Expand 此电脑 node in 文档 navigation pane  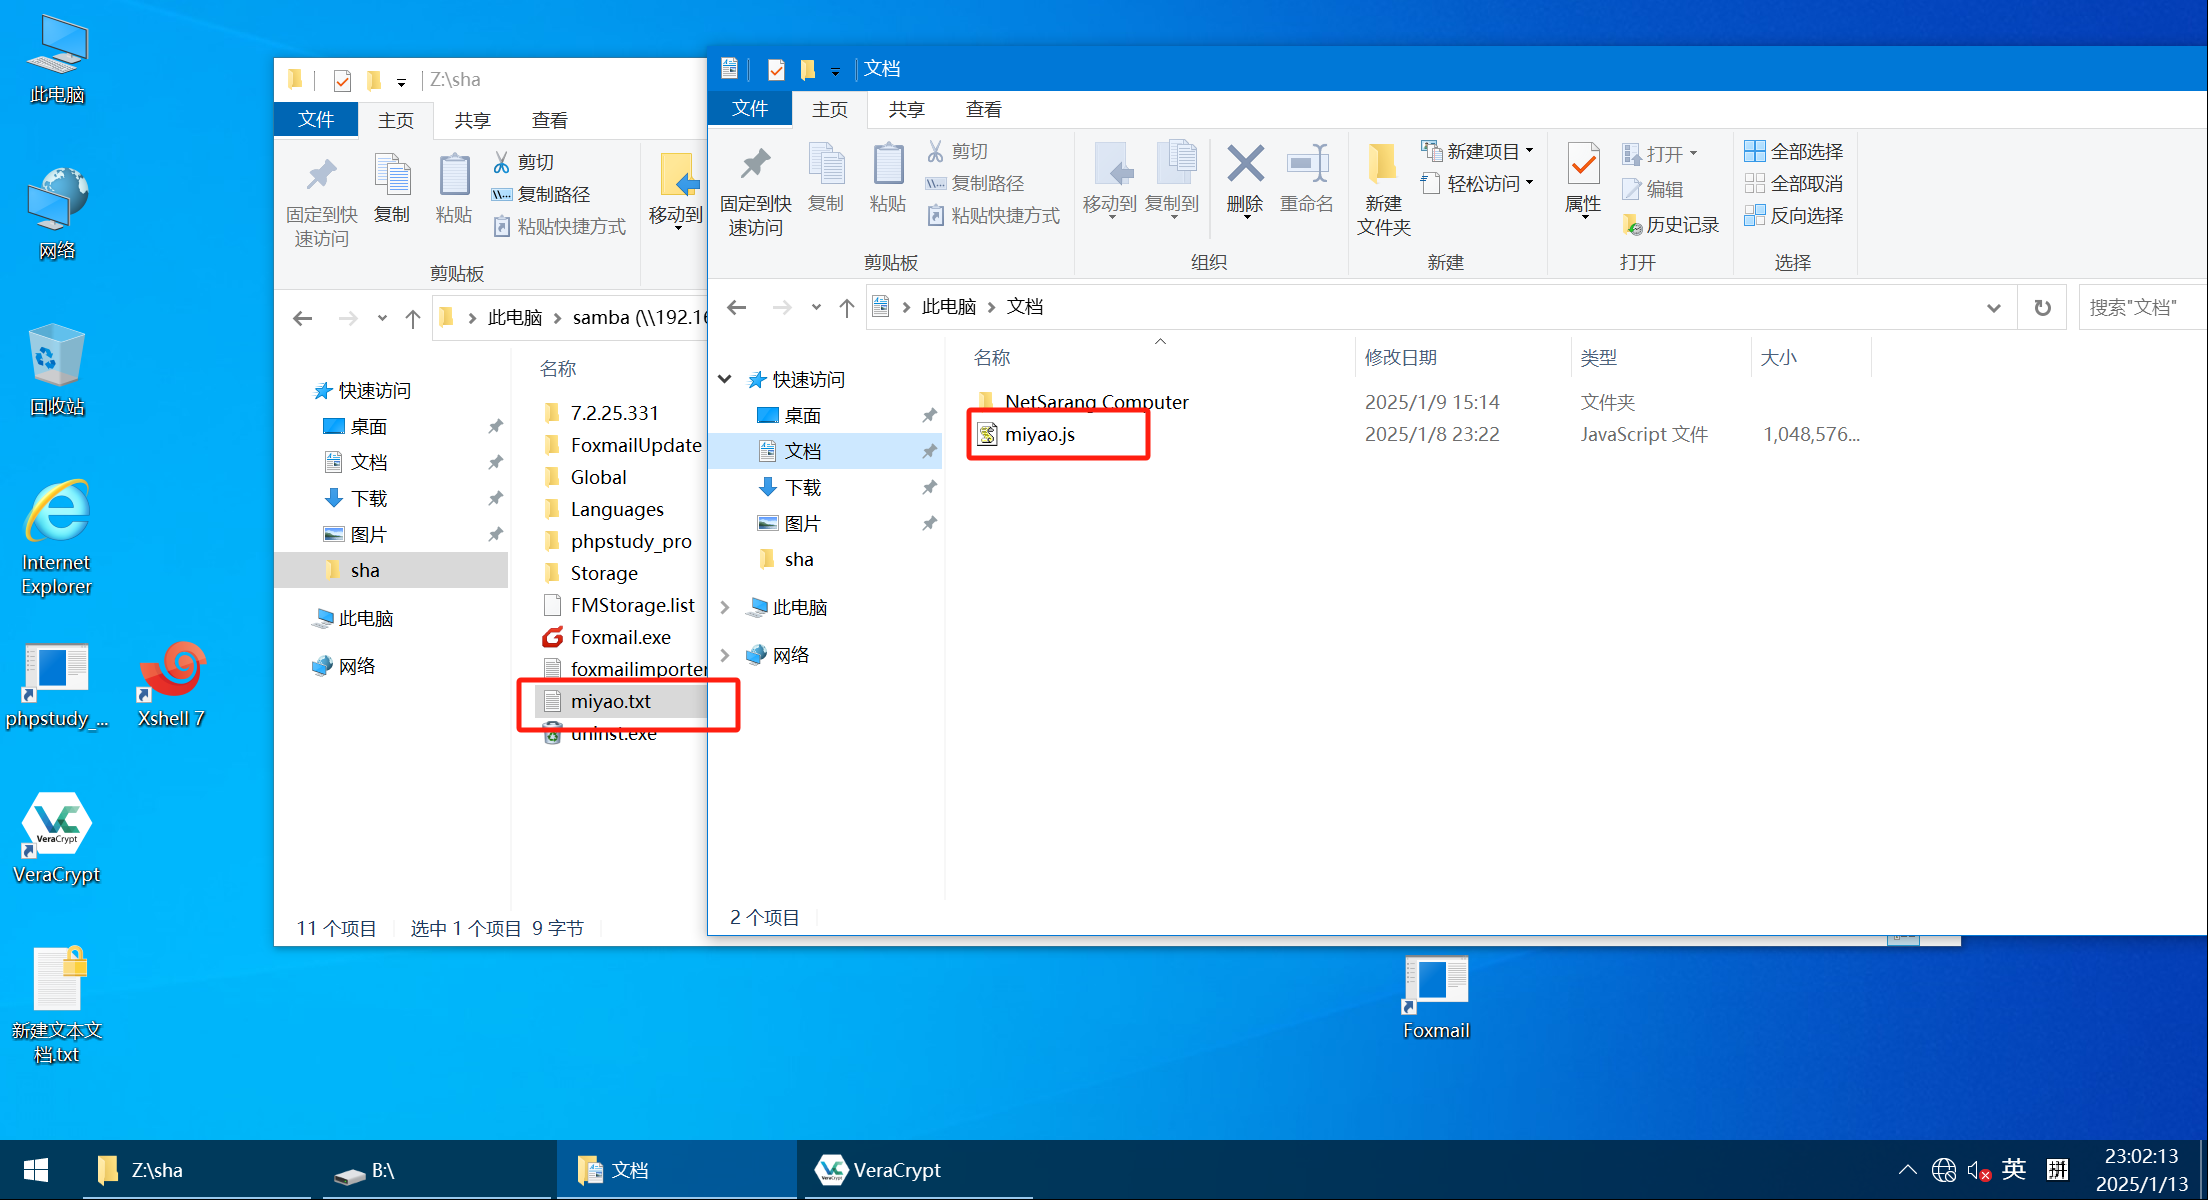tap(726, 607)
